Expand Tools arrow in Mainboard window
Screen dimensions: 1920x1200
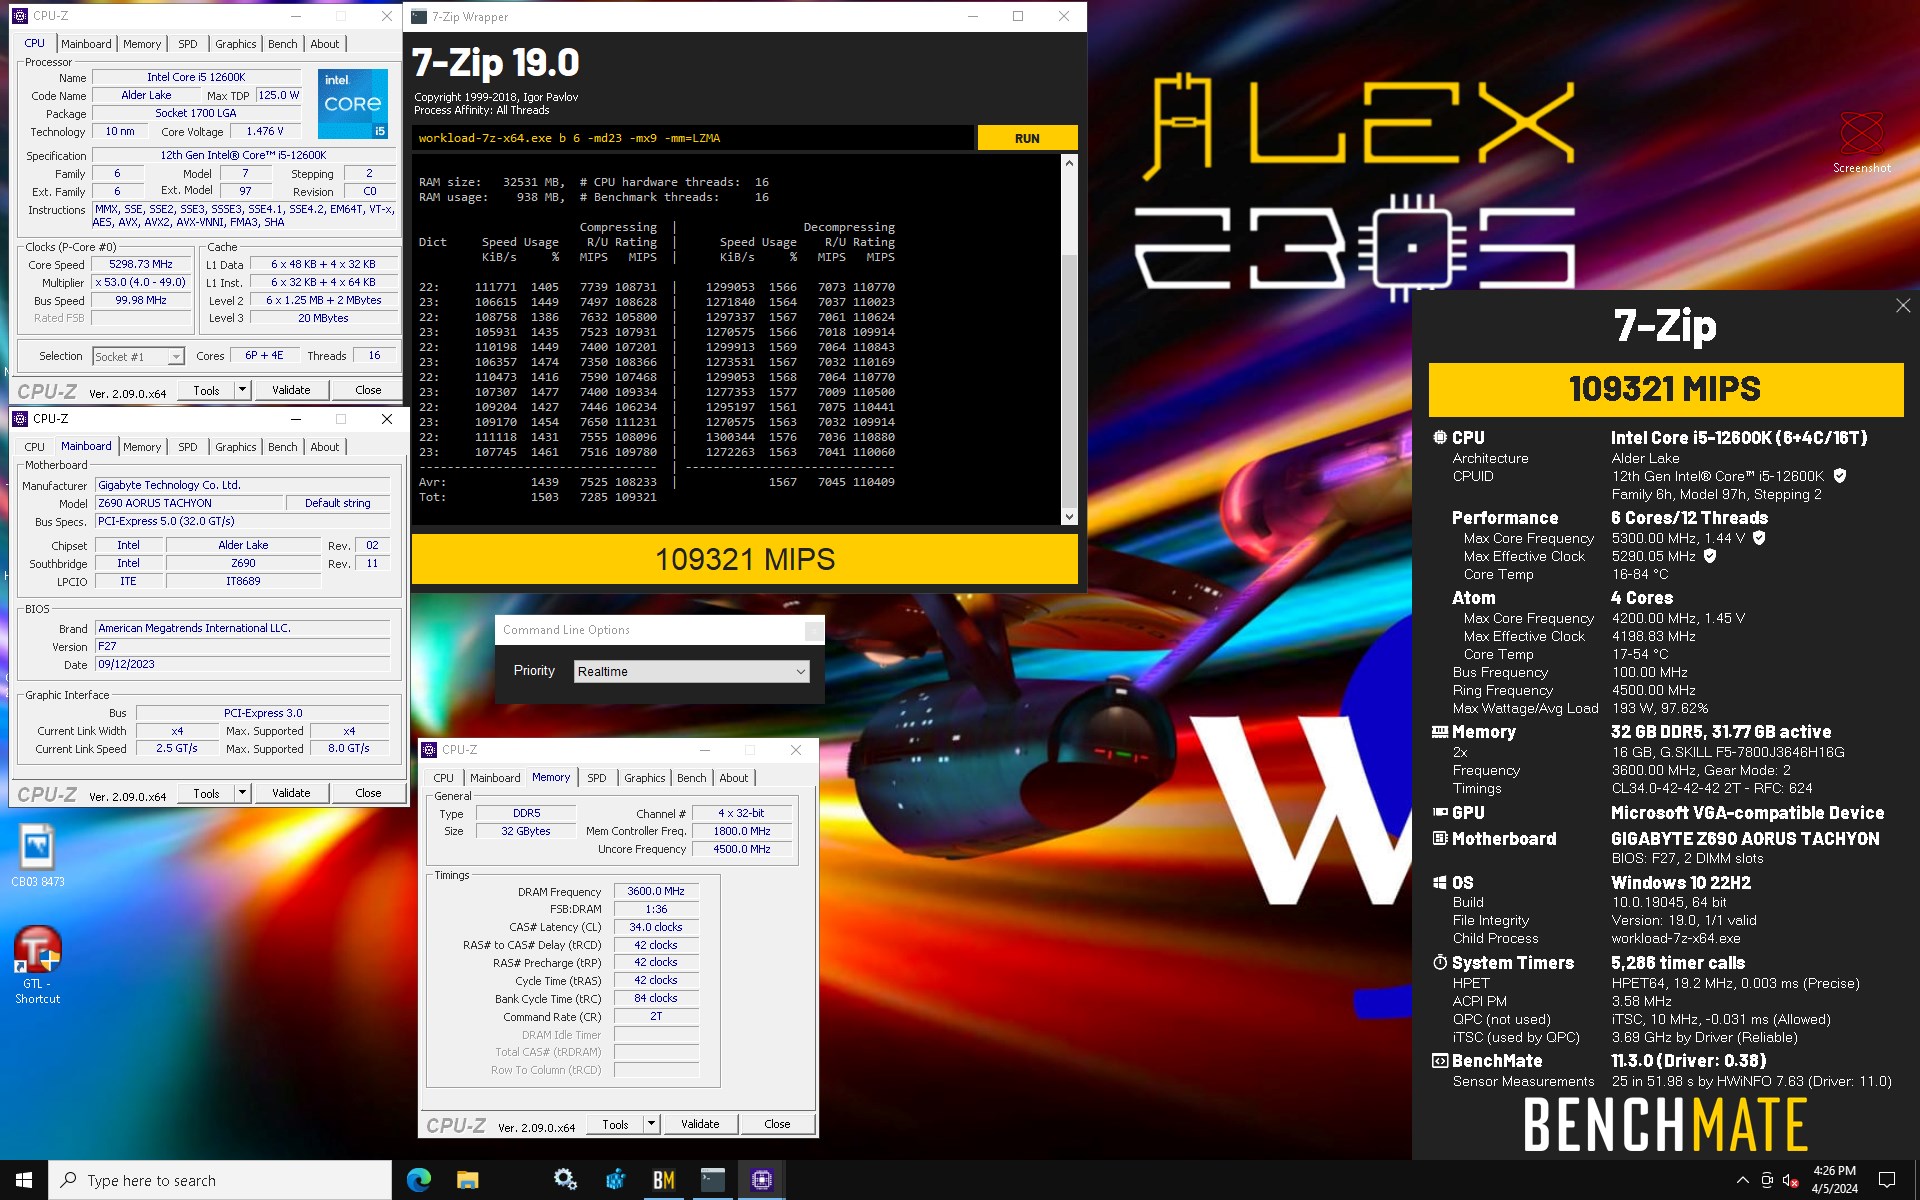(242, 793)
